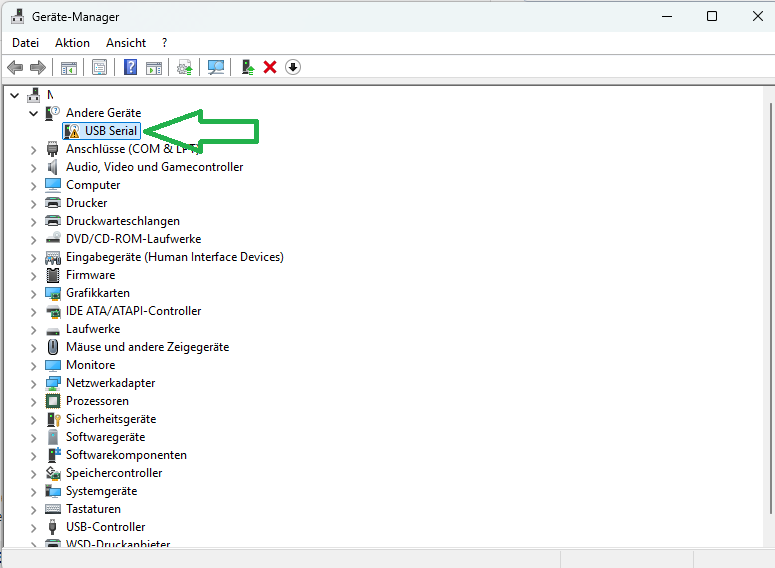
Task: Select the USB Serial device with warning icon
Action: tap(110, 131)
